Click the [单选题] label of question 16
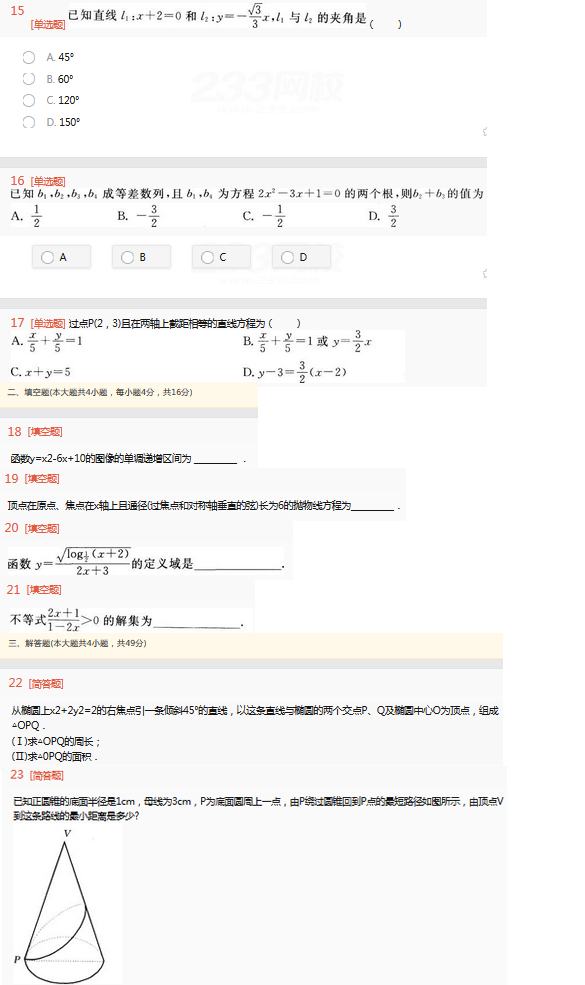585x985 pixels. [x=48, y=182]
